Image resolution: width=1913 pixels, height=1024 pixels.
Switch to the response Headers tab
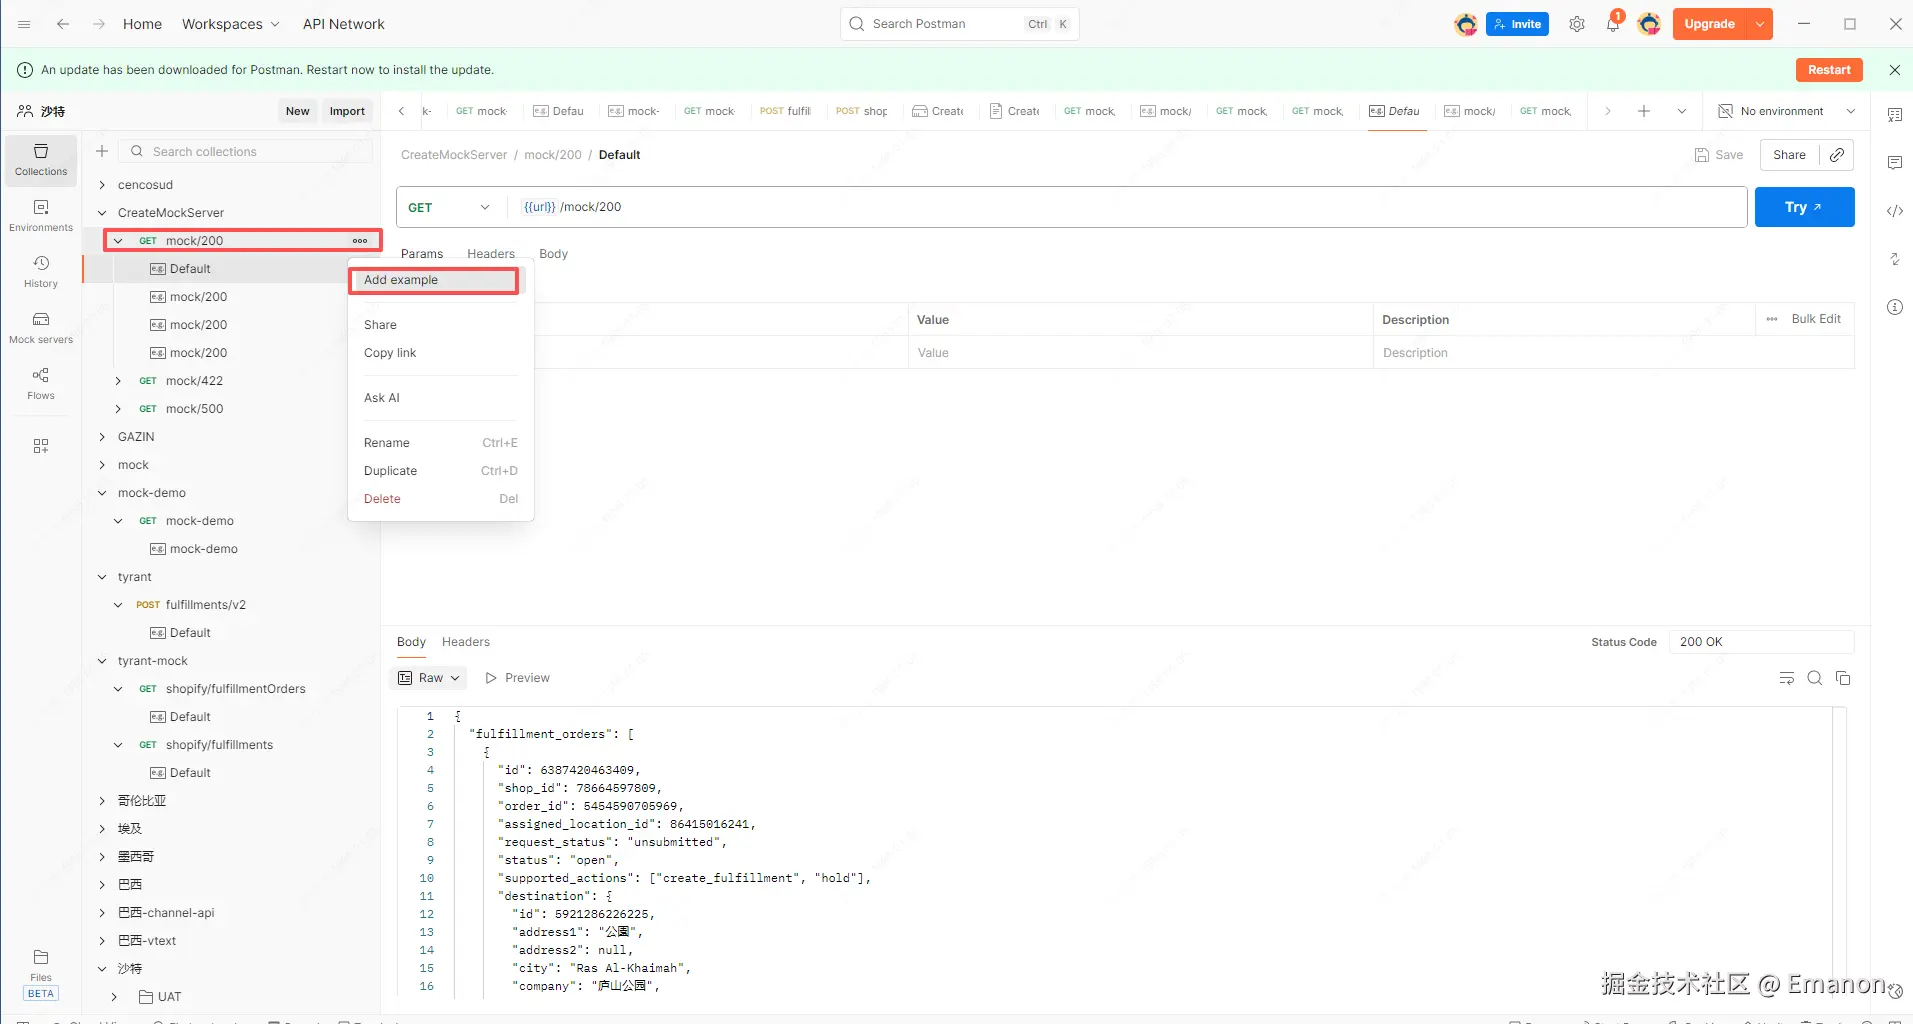click(466, 642)
